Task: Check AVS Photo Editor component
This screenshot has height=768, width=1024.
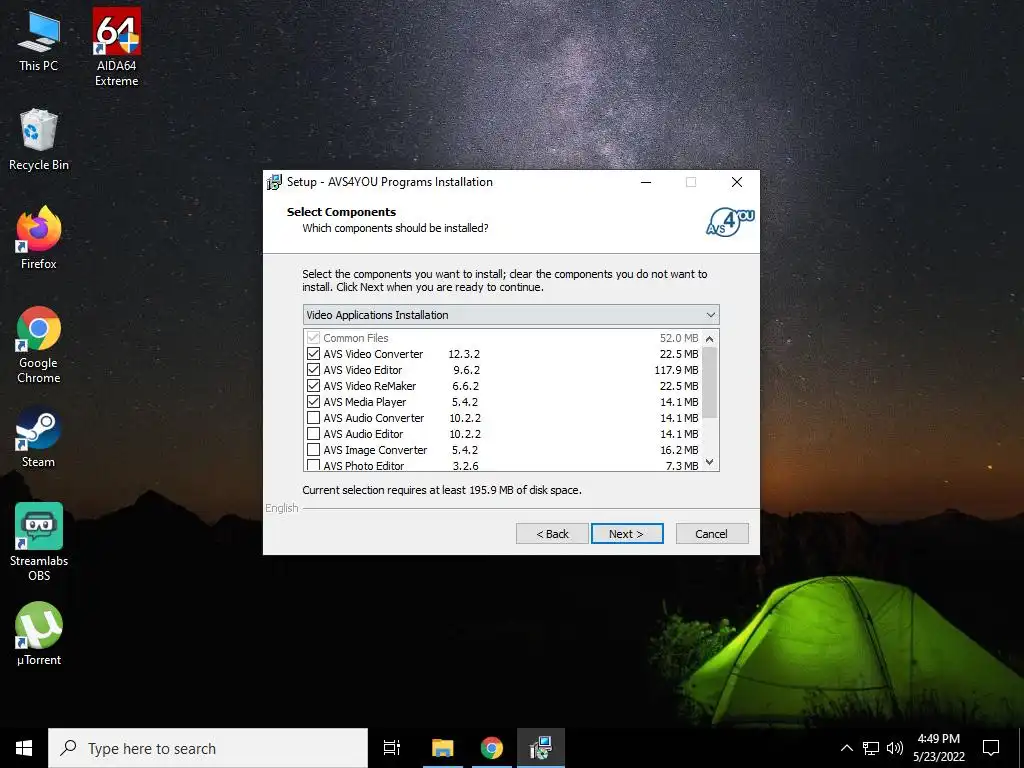Action: tap(313, 465)
